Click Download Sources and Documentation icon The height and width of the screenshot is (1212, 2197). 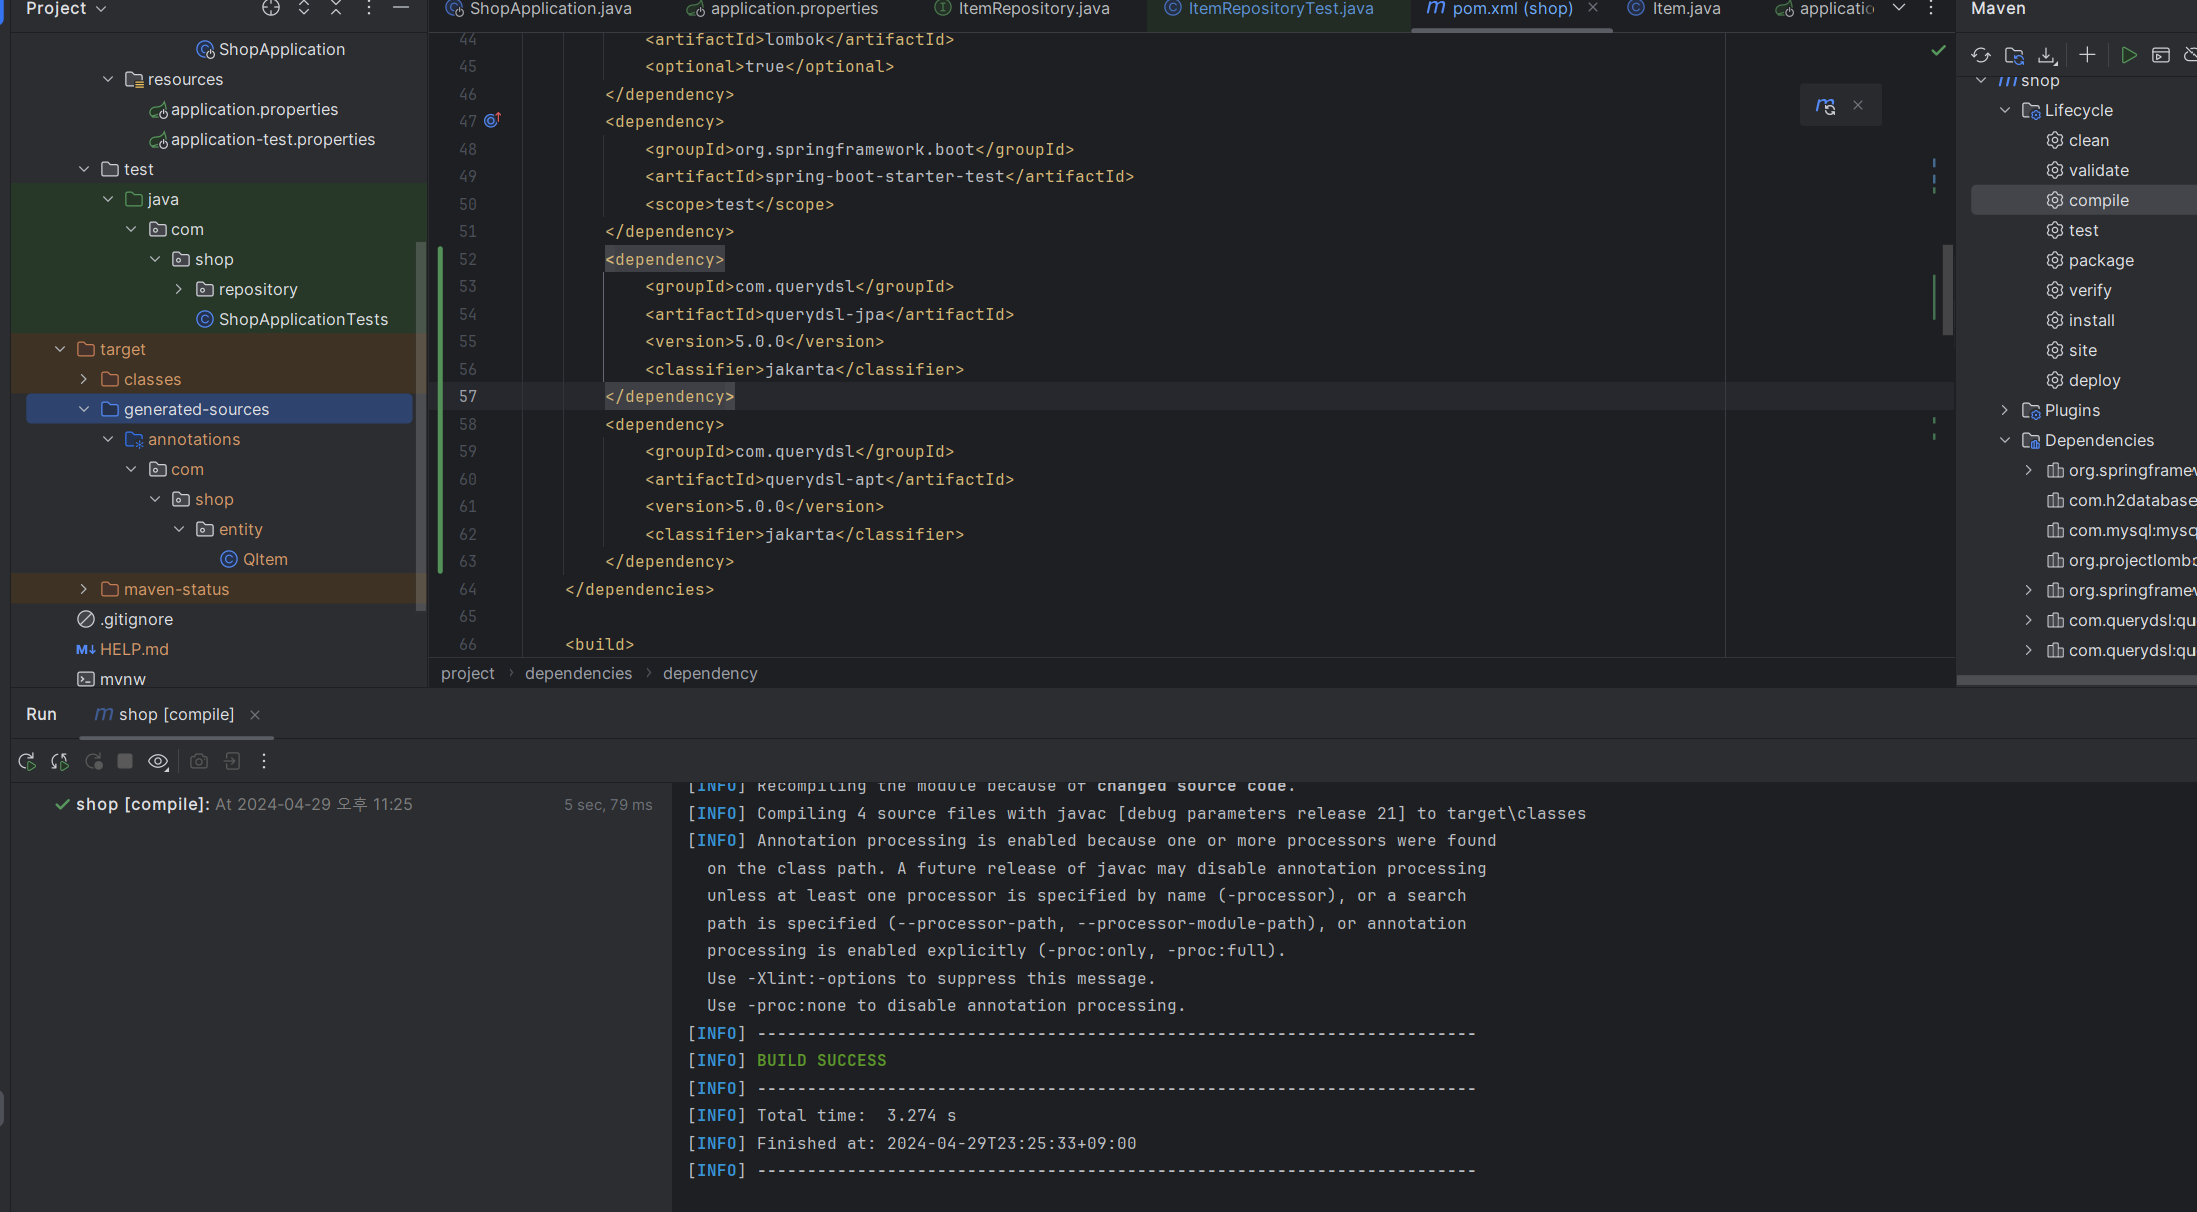point(2047,55)
